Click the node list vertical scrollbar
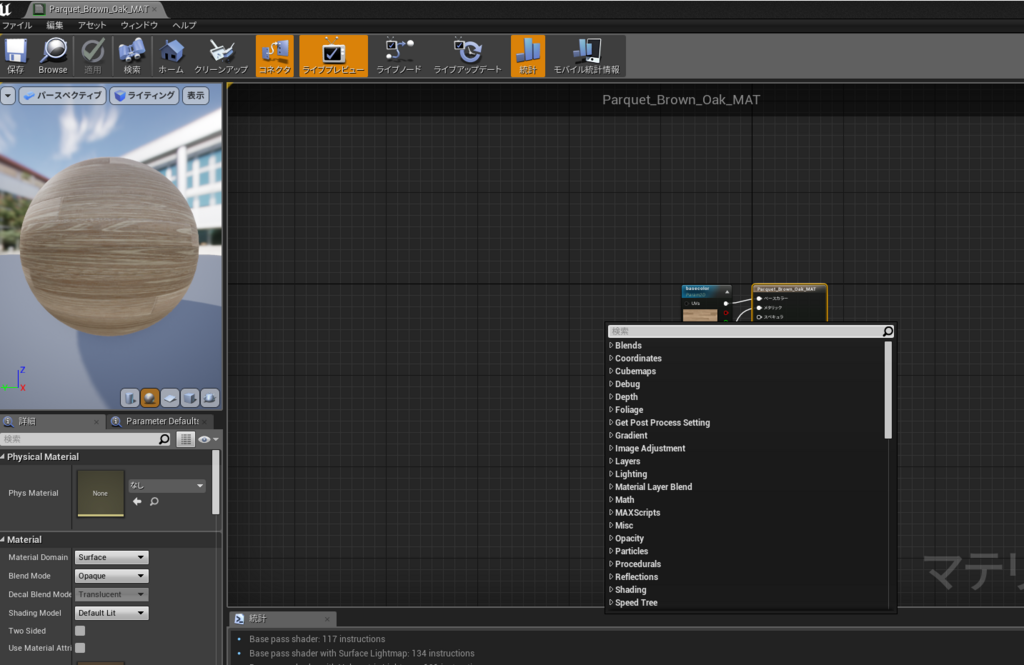Screen dimensions: 1024x665 coord(888,390)
